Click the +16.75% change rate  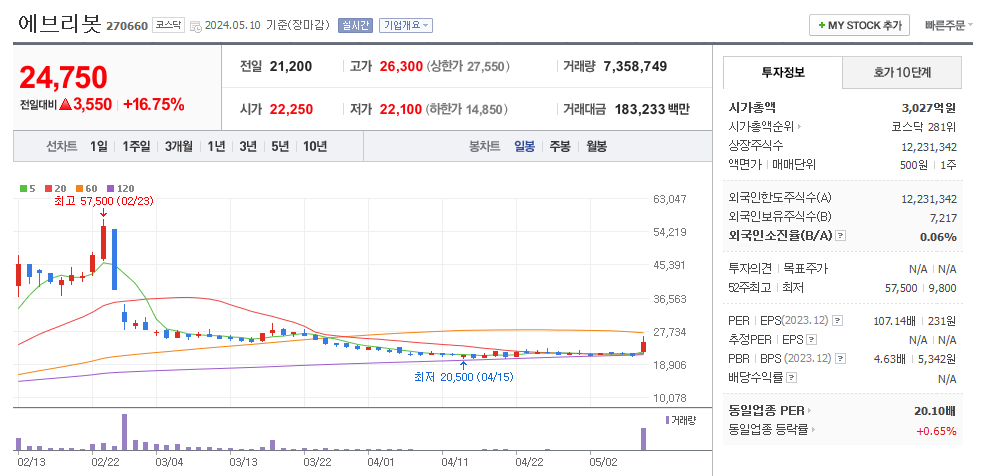pos(154,105)
